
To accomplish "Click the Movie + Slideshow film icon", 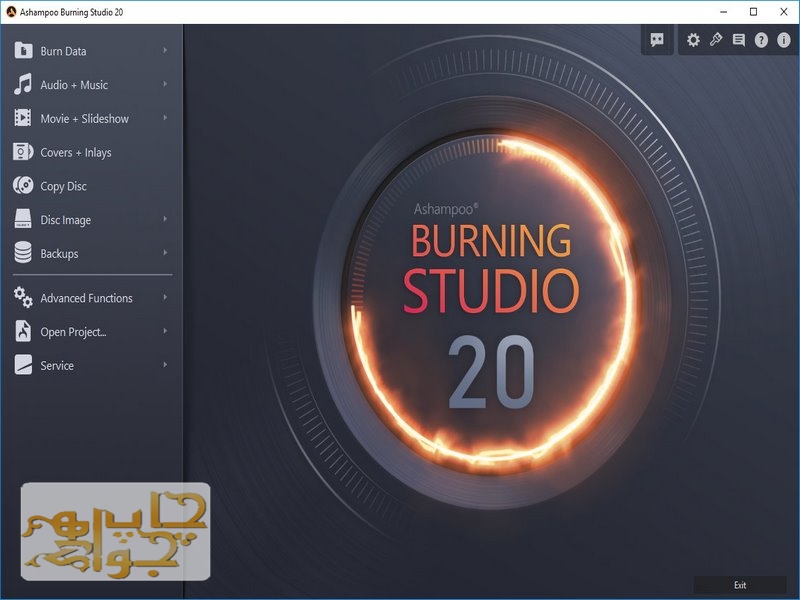I will (23, 118).
